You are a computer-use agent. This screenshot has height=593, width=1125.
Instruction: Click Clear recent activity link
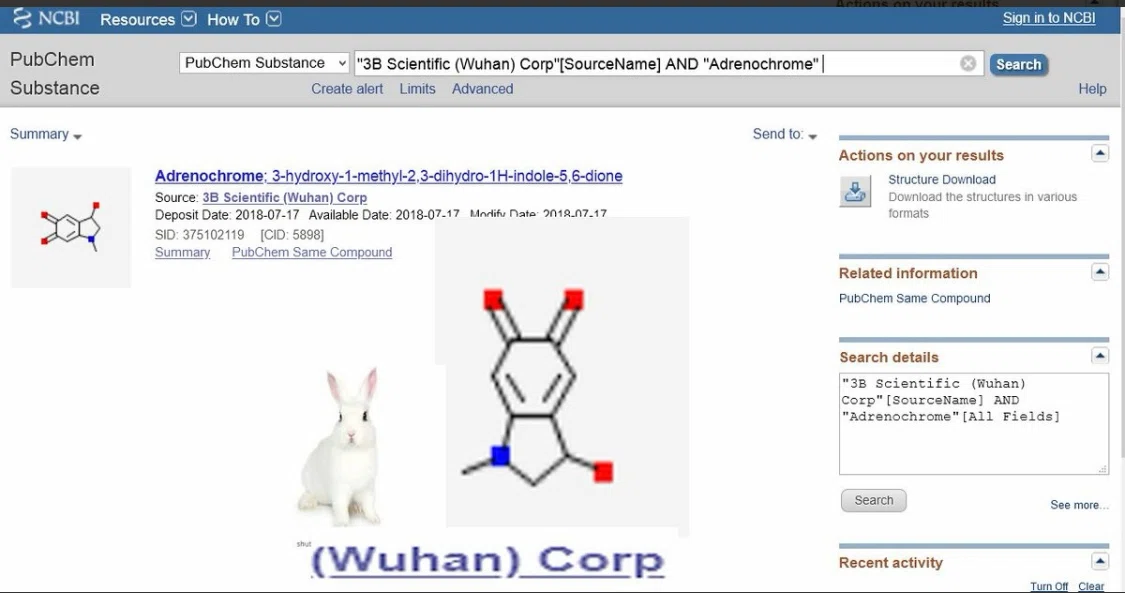point(1091,586)
